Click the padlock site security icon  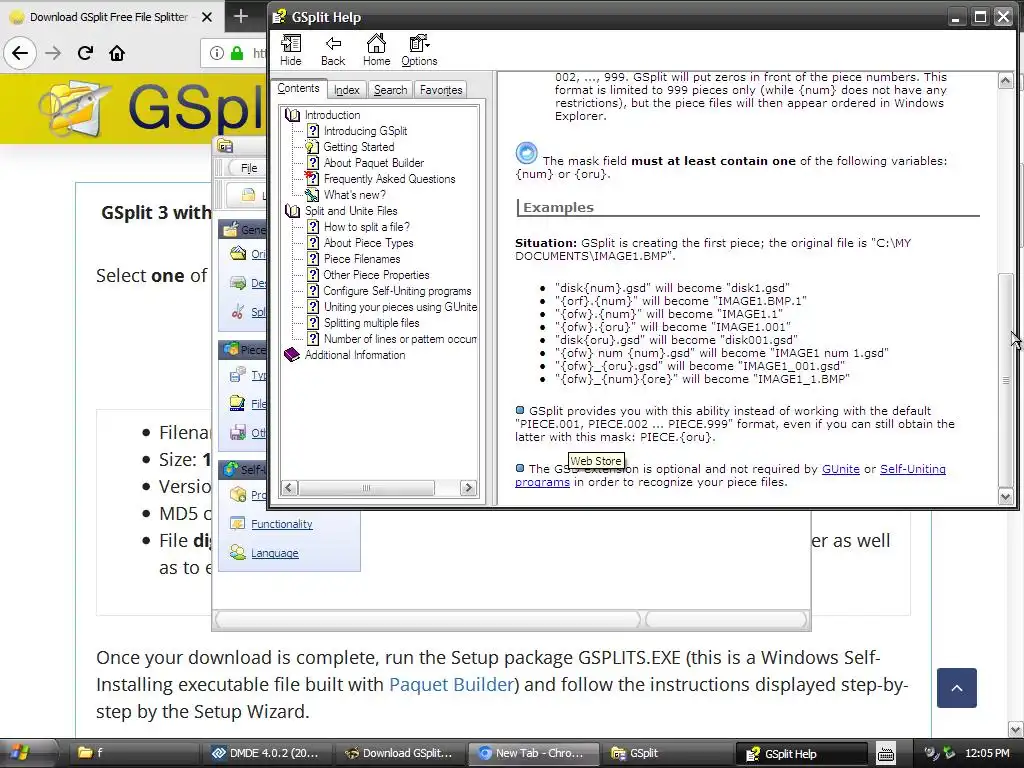(x=237, y=53)
